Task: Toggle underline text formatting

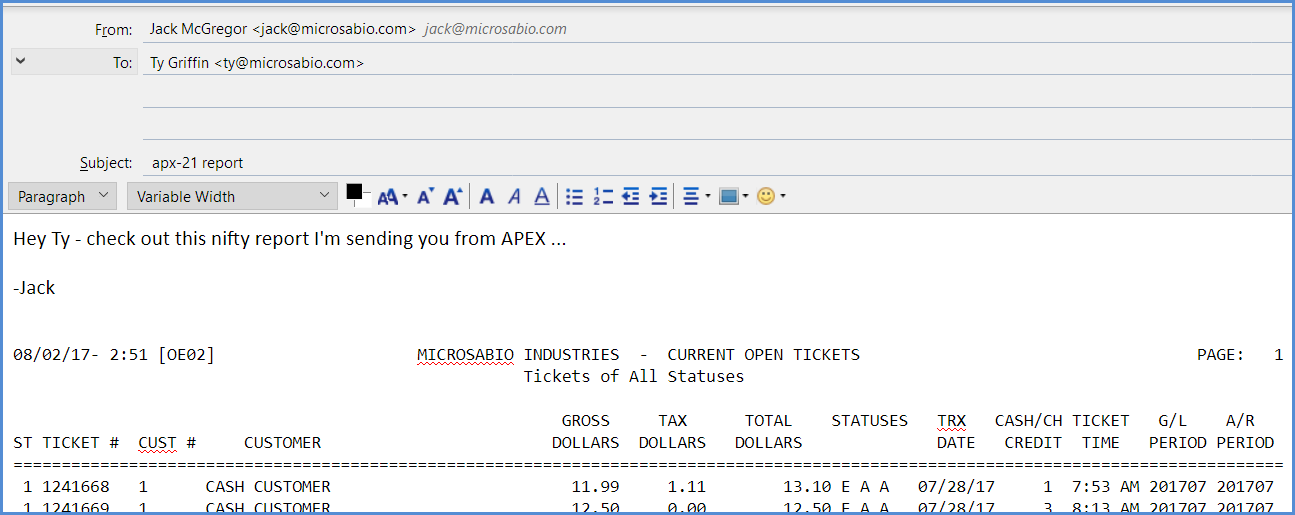Action: (x=541, y=197)
